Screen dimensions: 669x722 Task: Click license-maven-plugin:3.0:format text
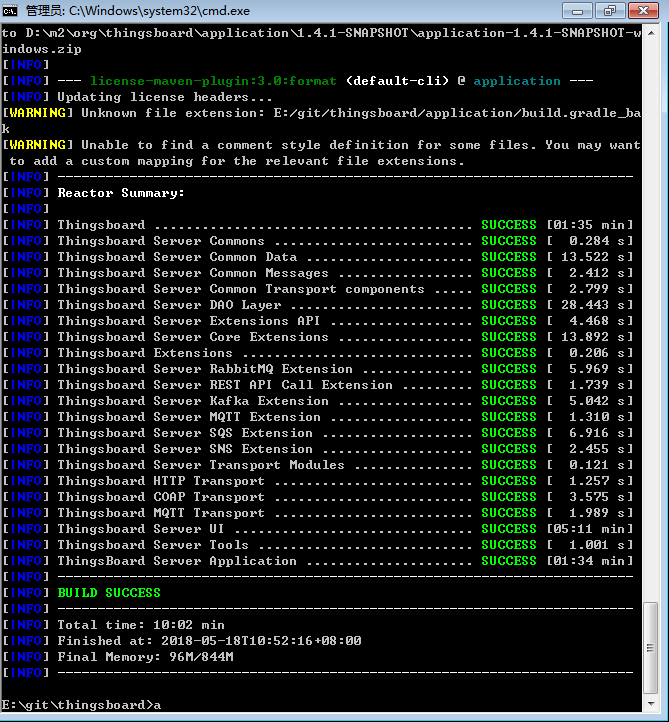click(213, 81)
